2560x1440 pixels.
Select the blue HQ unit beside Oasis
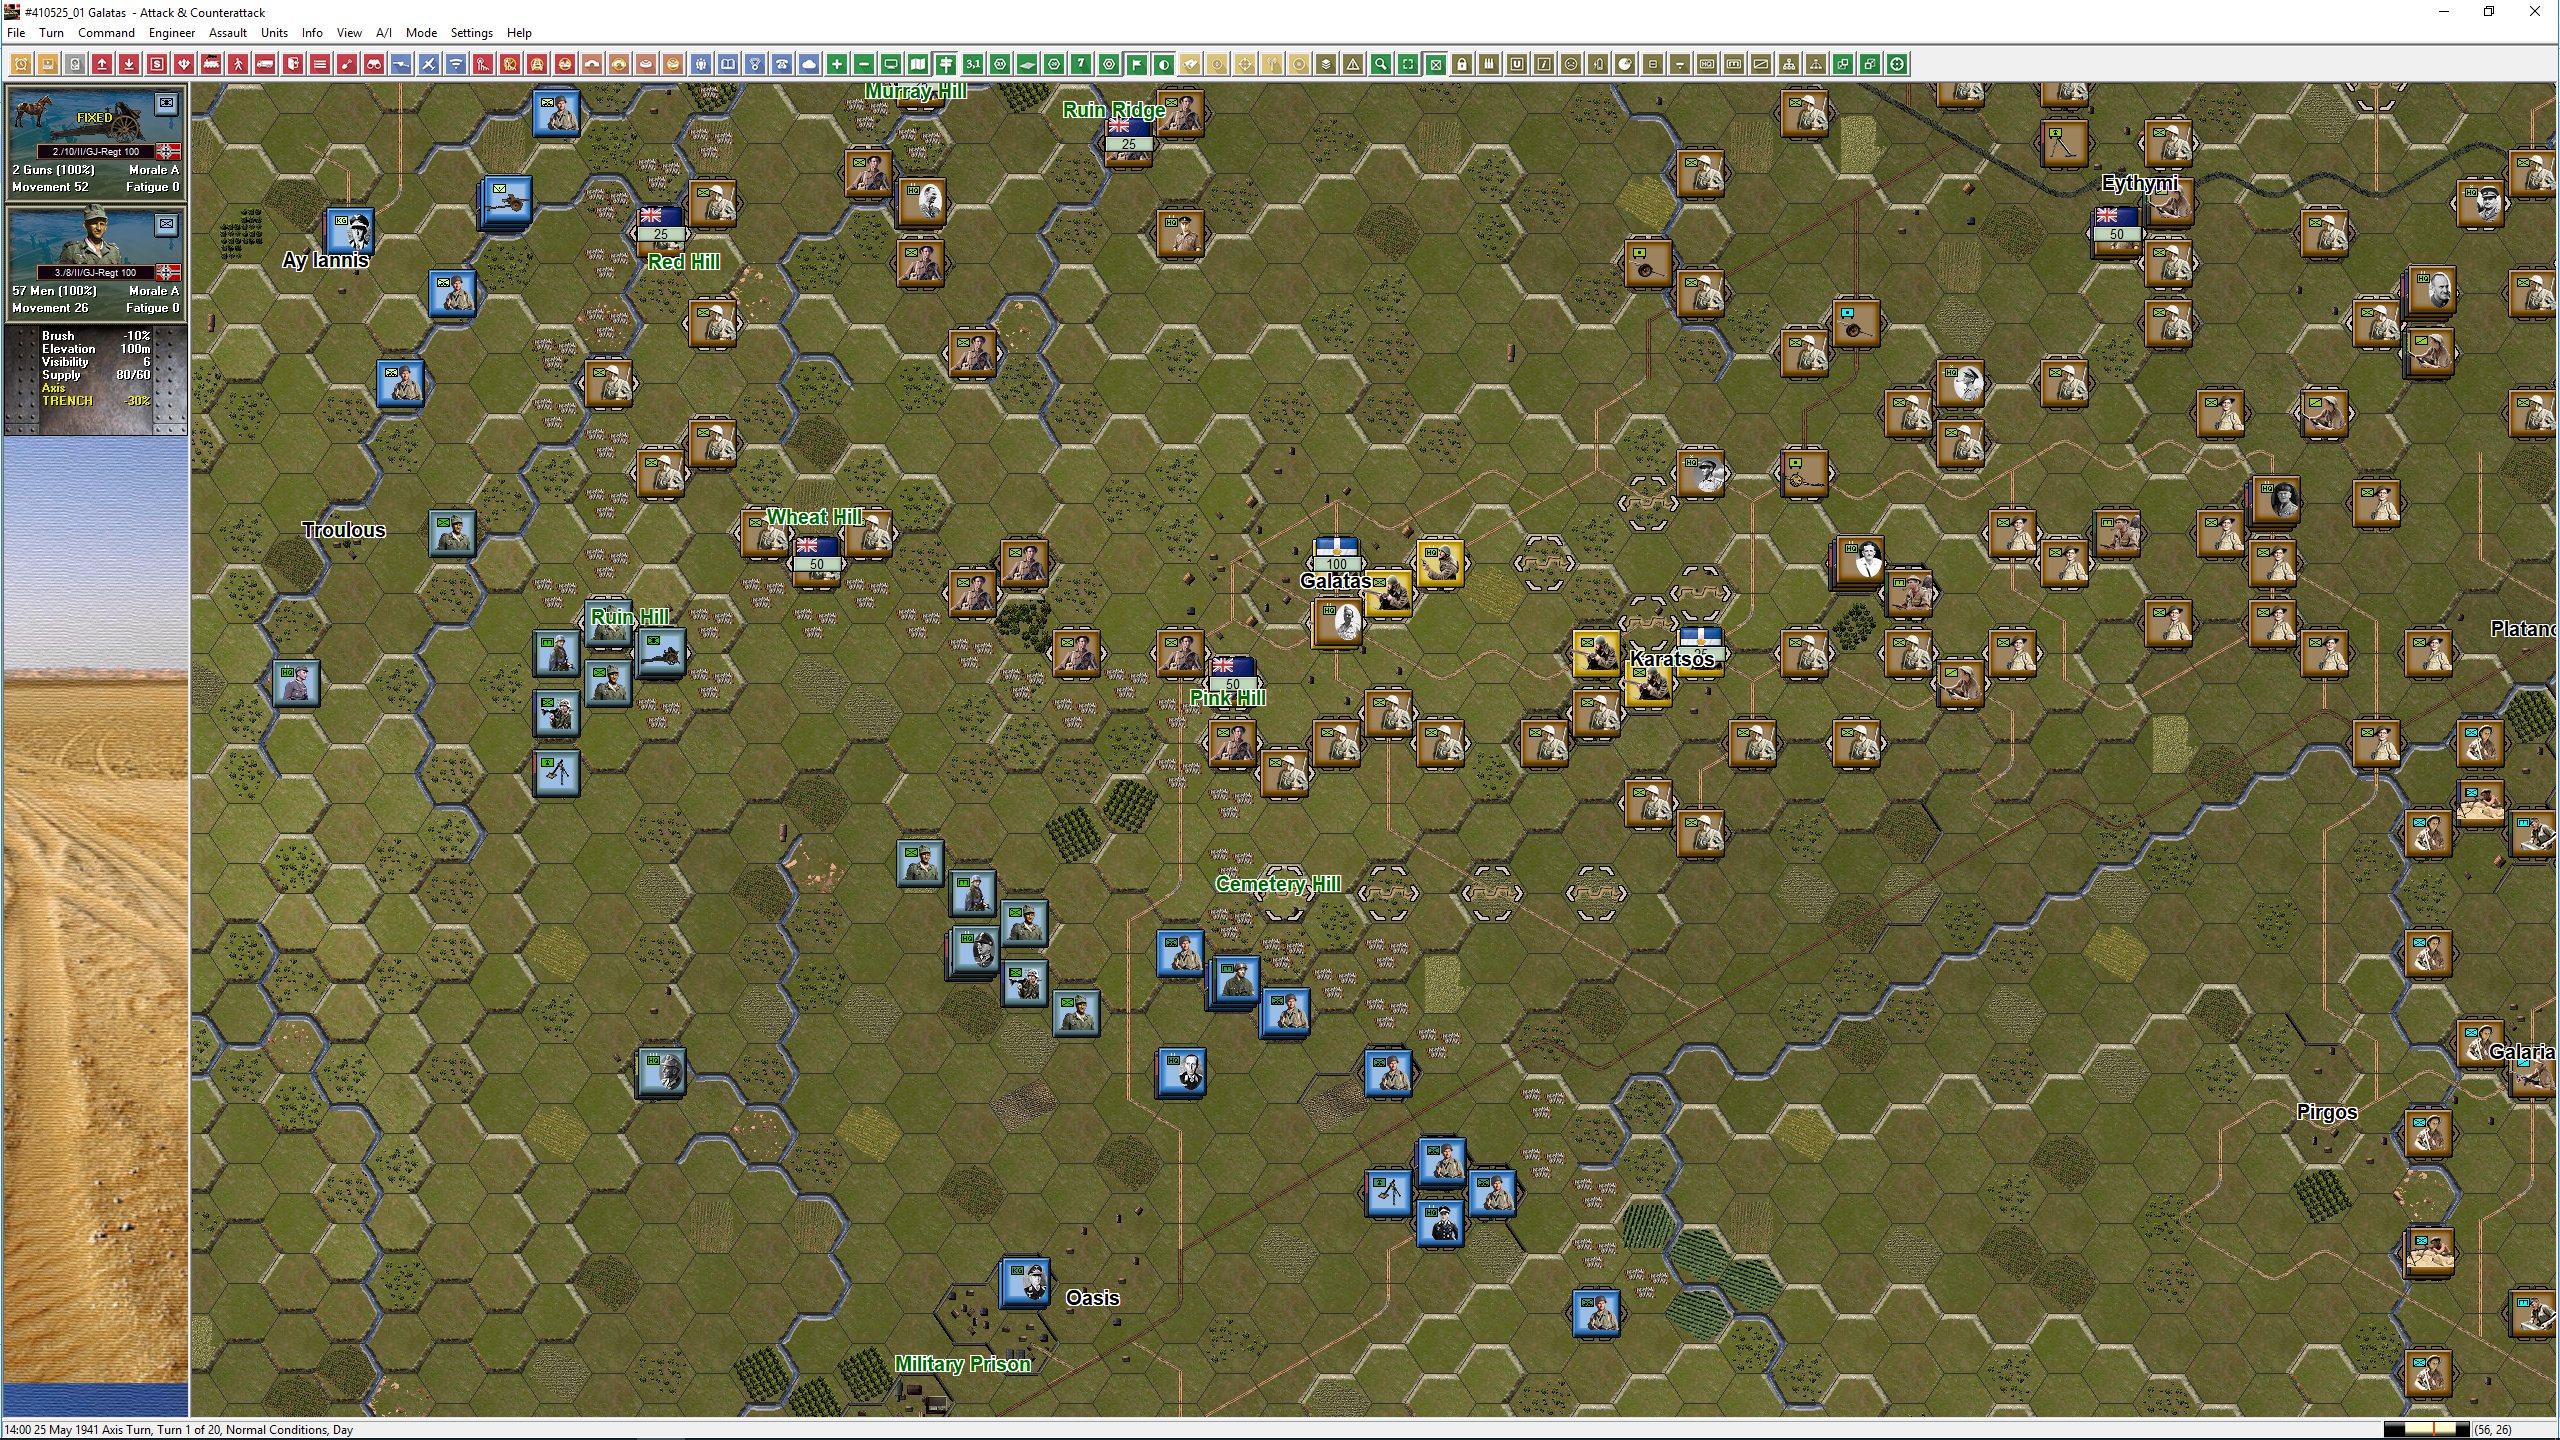click(x=1025, y=1282)
